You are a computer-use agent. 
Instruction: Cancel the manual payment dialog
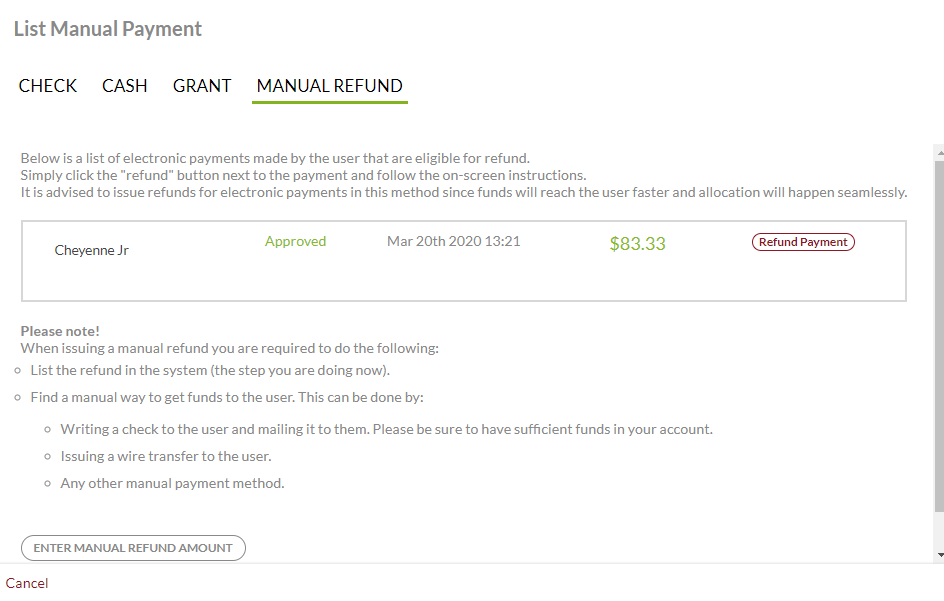tap(27, 583)
